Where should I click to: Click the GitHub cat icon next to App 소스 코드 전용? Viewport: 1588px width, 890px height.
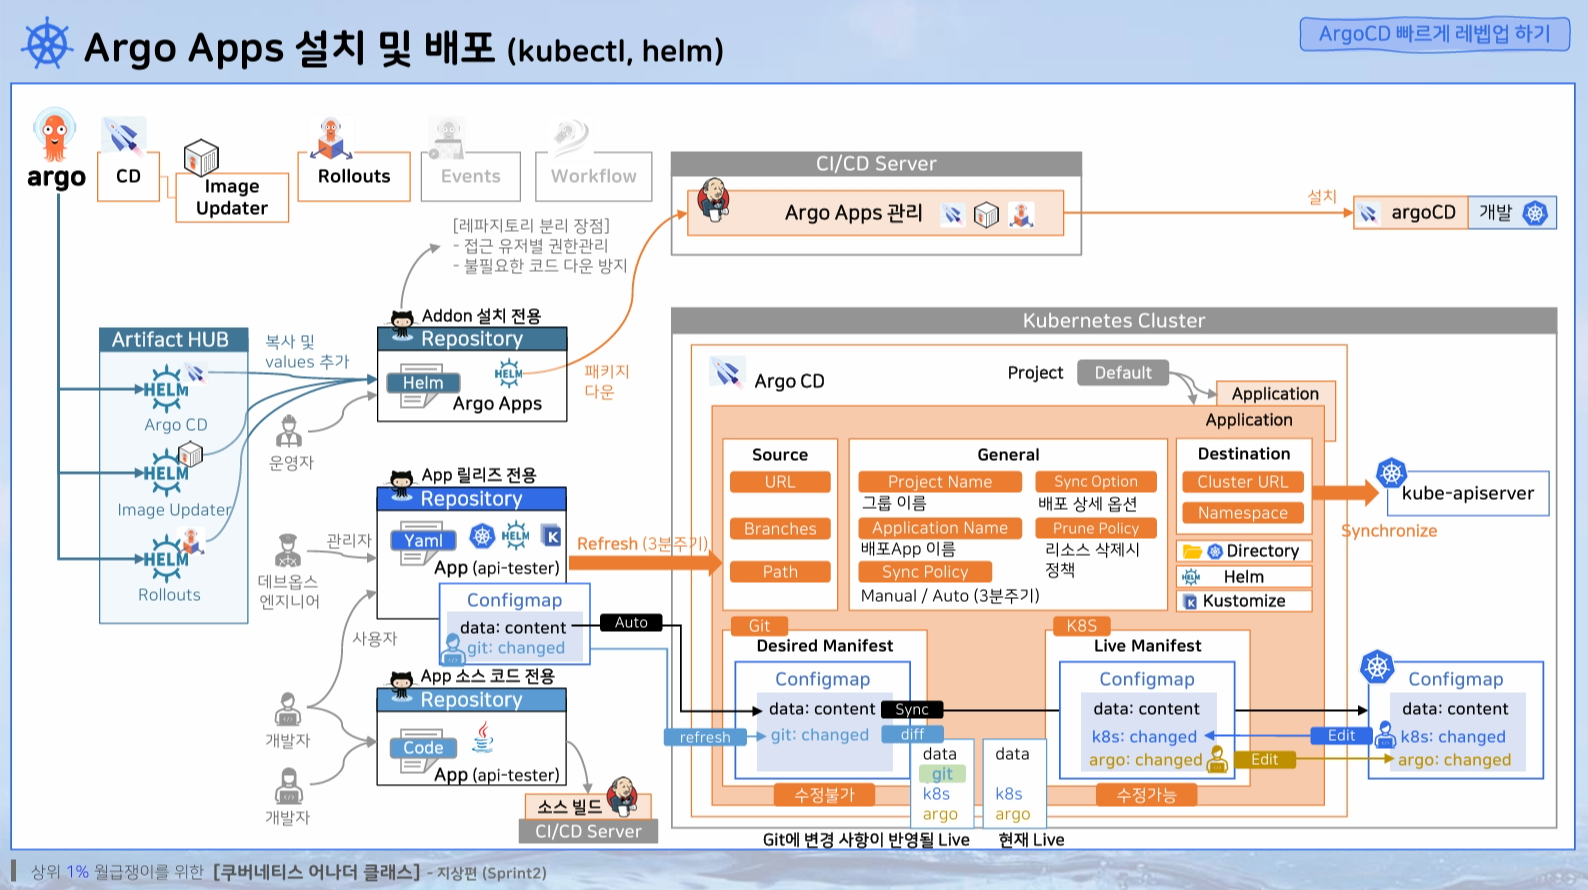point(402,684)
